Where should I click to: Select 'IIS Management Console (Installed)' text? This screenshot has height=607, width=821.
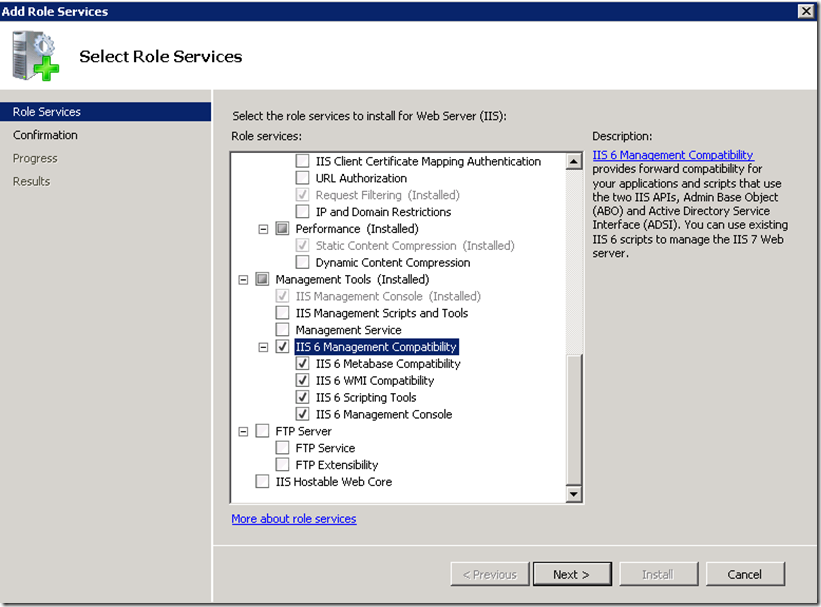click(388, 296)
